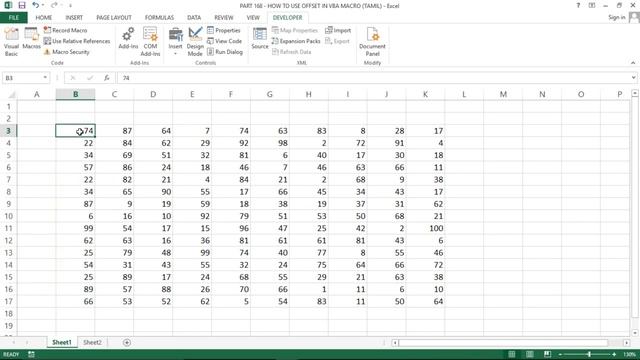
Task: Switch to the PAGE LAYOUT tab
Action: coord(114,18)
